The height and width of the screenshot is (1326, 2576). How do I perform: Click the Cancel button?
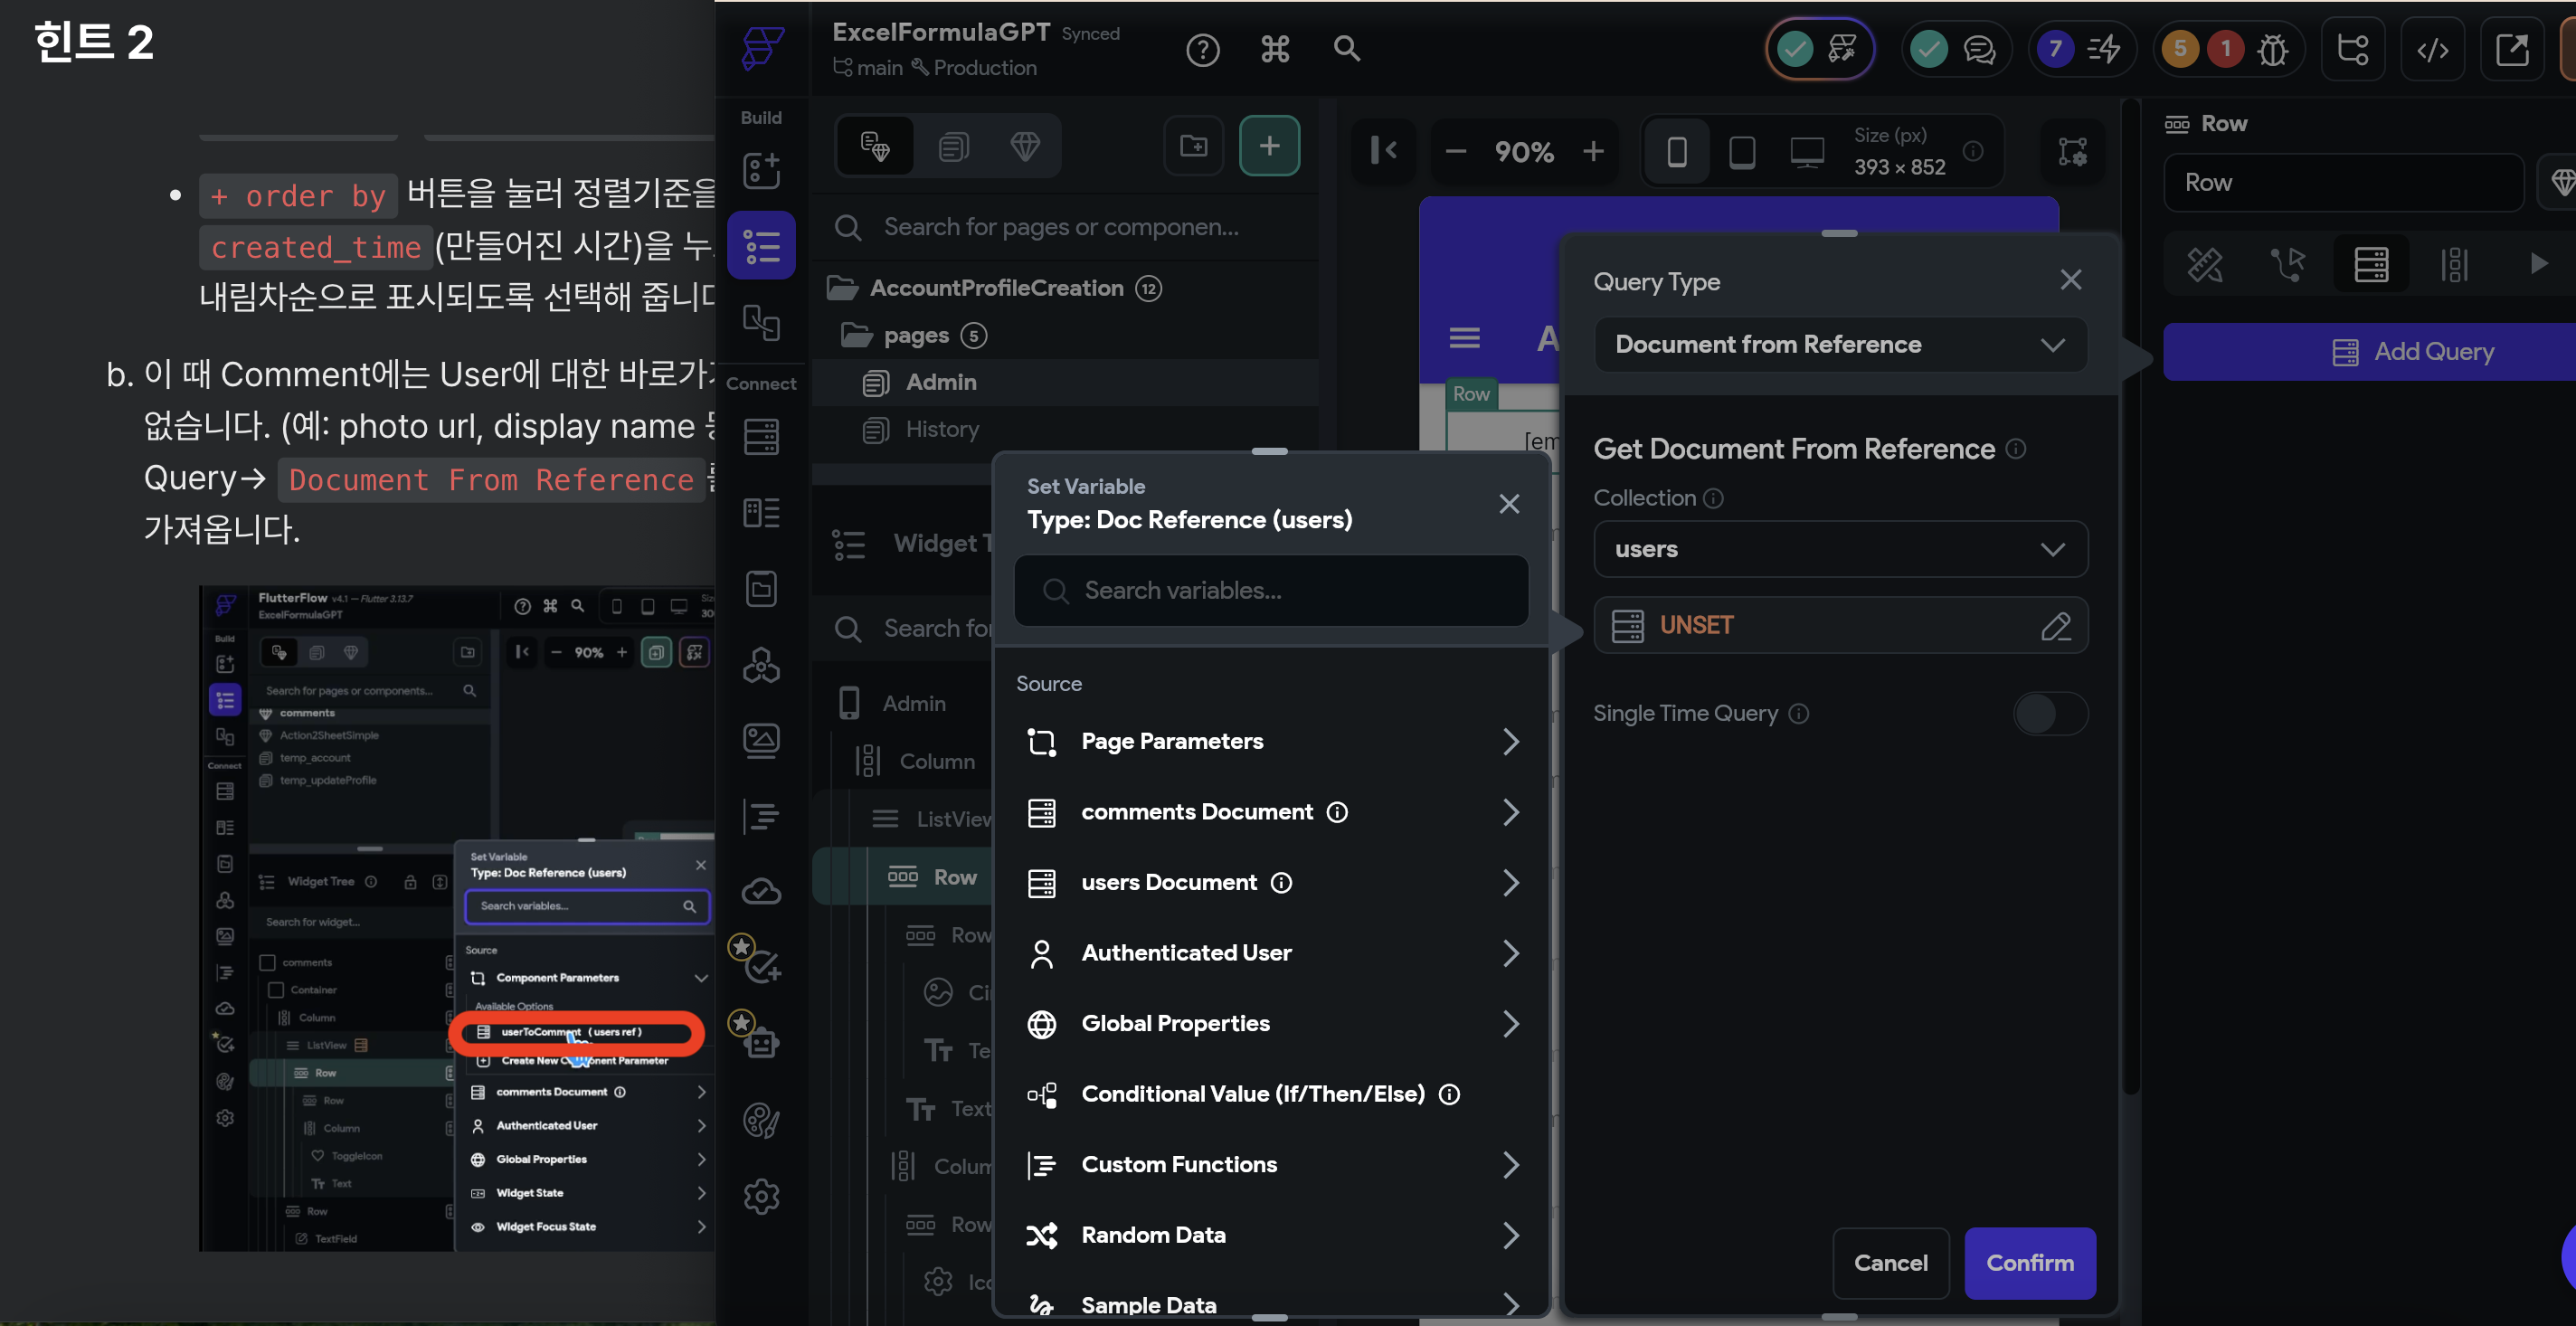(1890, 1263)
